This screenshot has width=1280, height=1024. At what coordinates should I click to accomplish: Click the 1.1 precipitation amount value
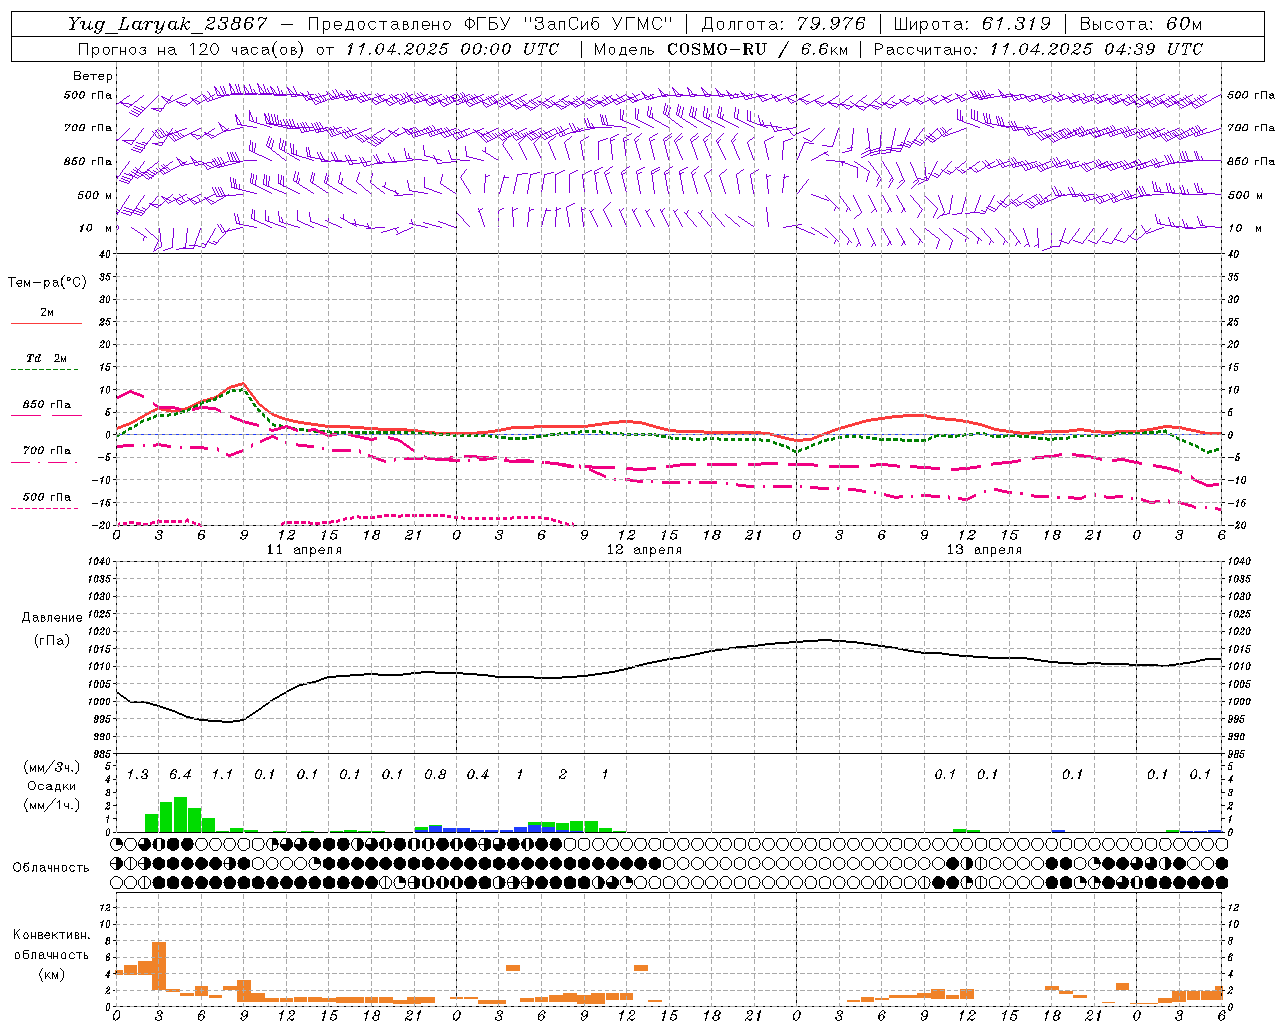coord(223,774)
